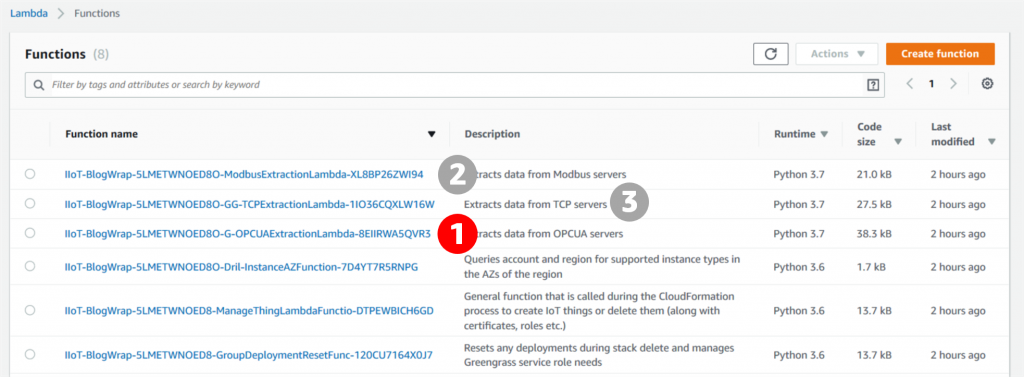Navigate to Lambda breadcrumb link
The height and width of the screenshot is (377, 1024).
point(29,13)
